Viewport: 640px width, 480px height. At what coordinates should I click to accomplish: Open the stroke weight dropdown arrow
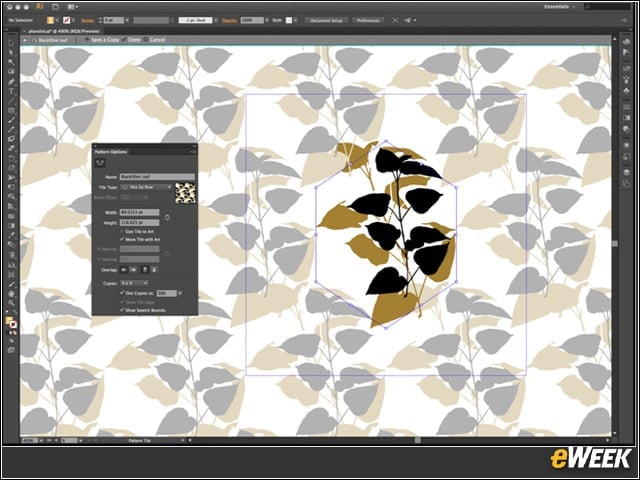click(127, 20)
